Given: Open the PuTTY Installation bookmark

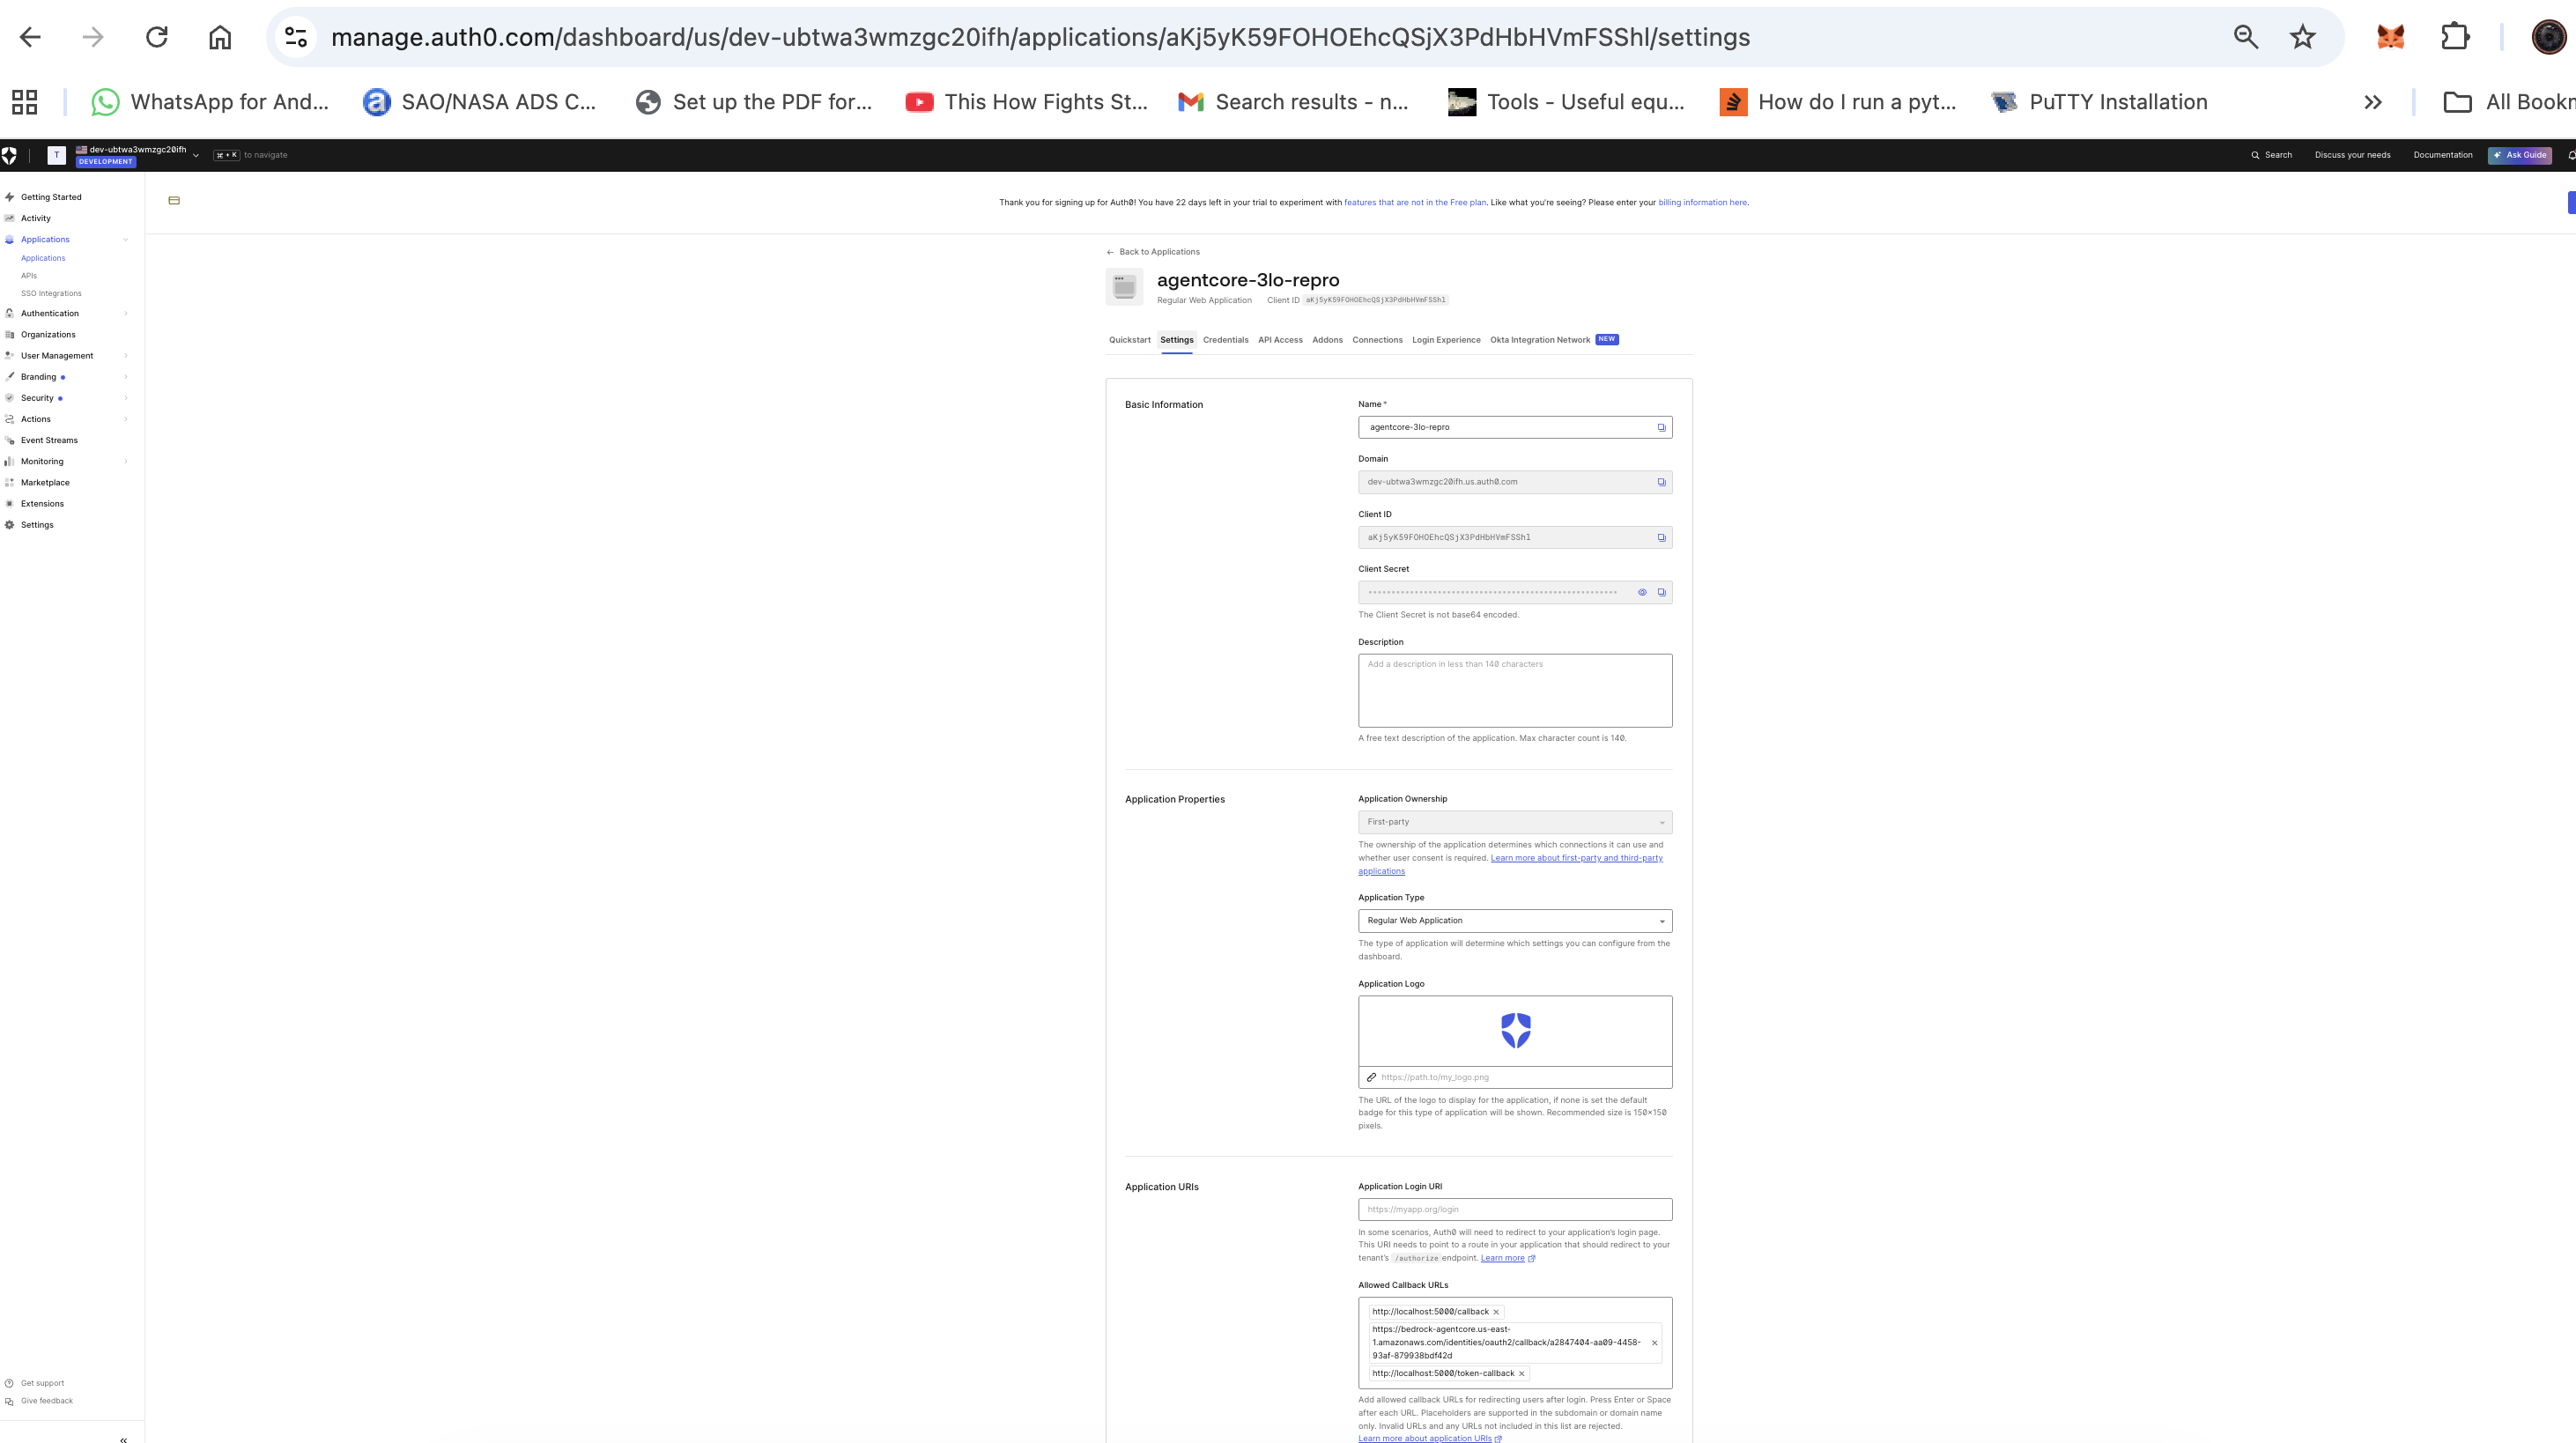Looking at the screenshot, I should point(2099,102).
